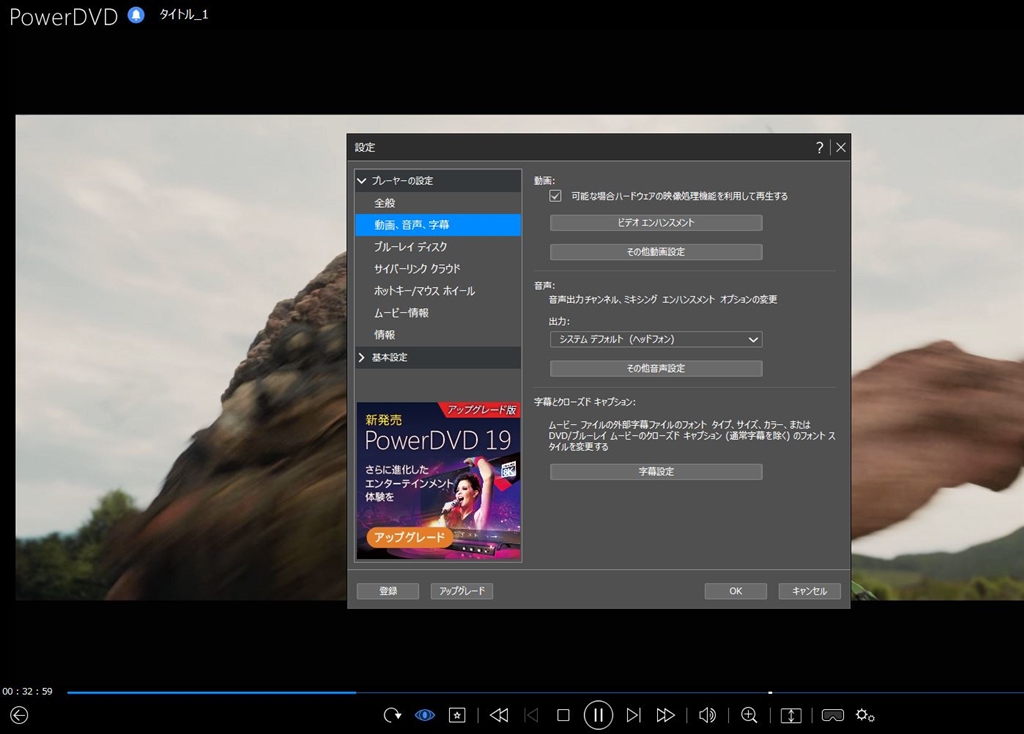Select ブルーレイ ディスク settings item
The width and height of the screenshot is (1024, 734).
[x=438, y=247]
